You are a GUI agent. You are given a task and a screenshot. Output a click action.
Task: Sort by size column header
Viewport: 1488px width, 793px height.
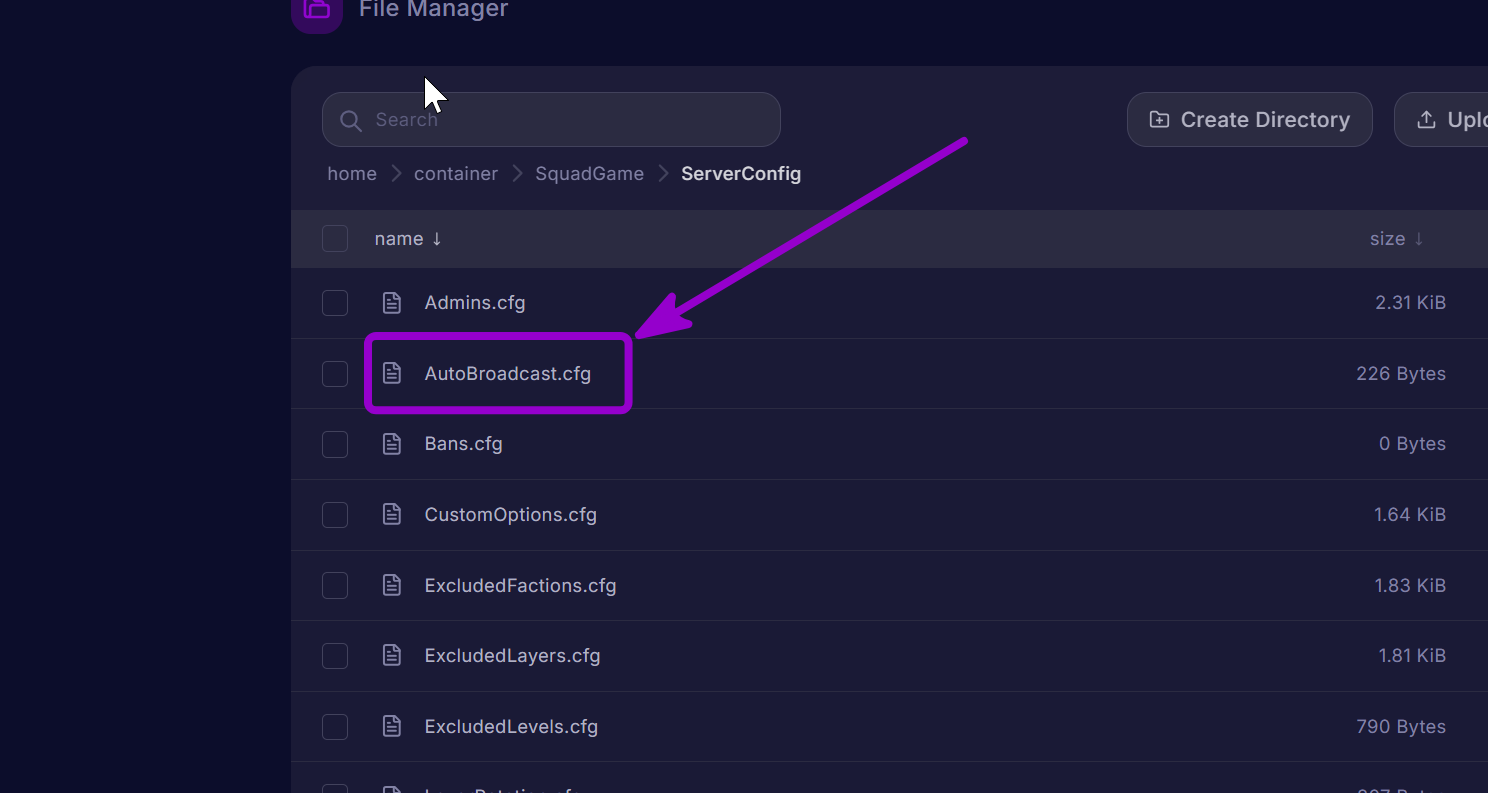[1397, 239]
